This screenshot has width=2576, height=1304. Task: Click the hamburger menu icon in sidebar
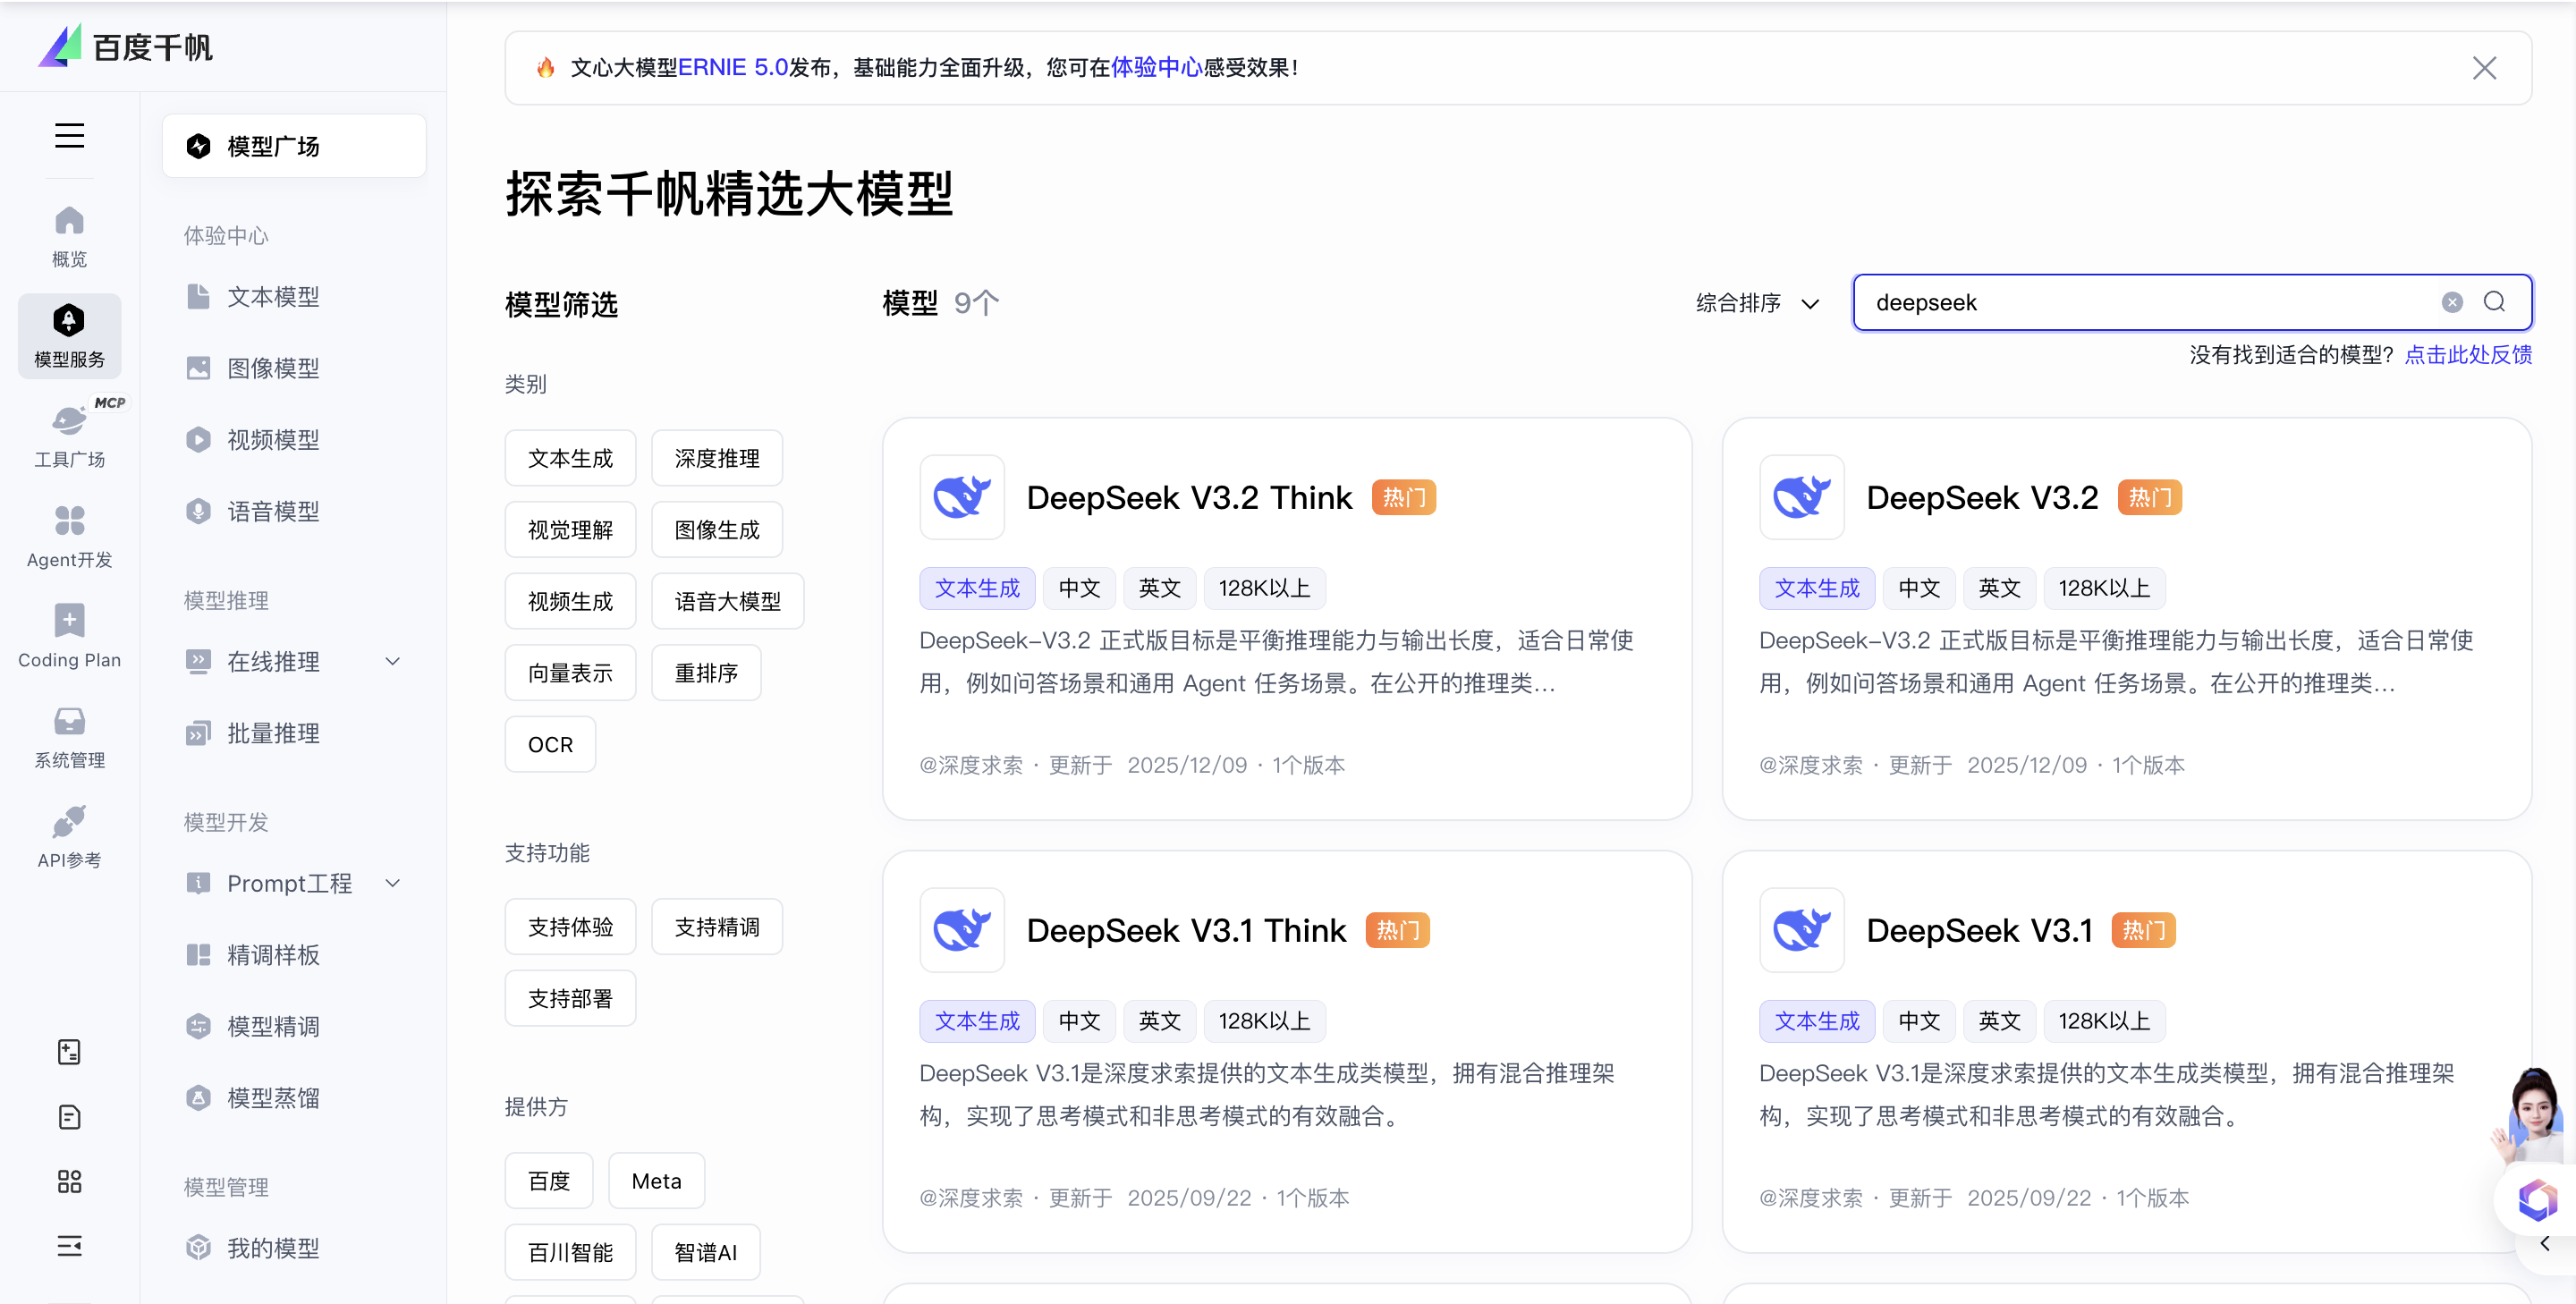click(x=69, y=135)
